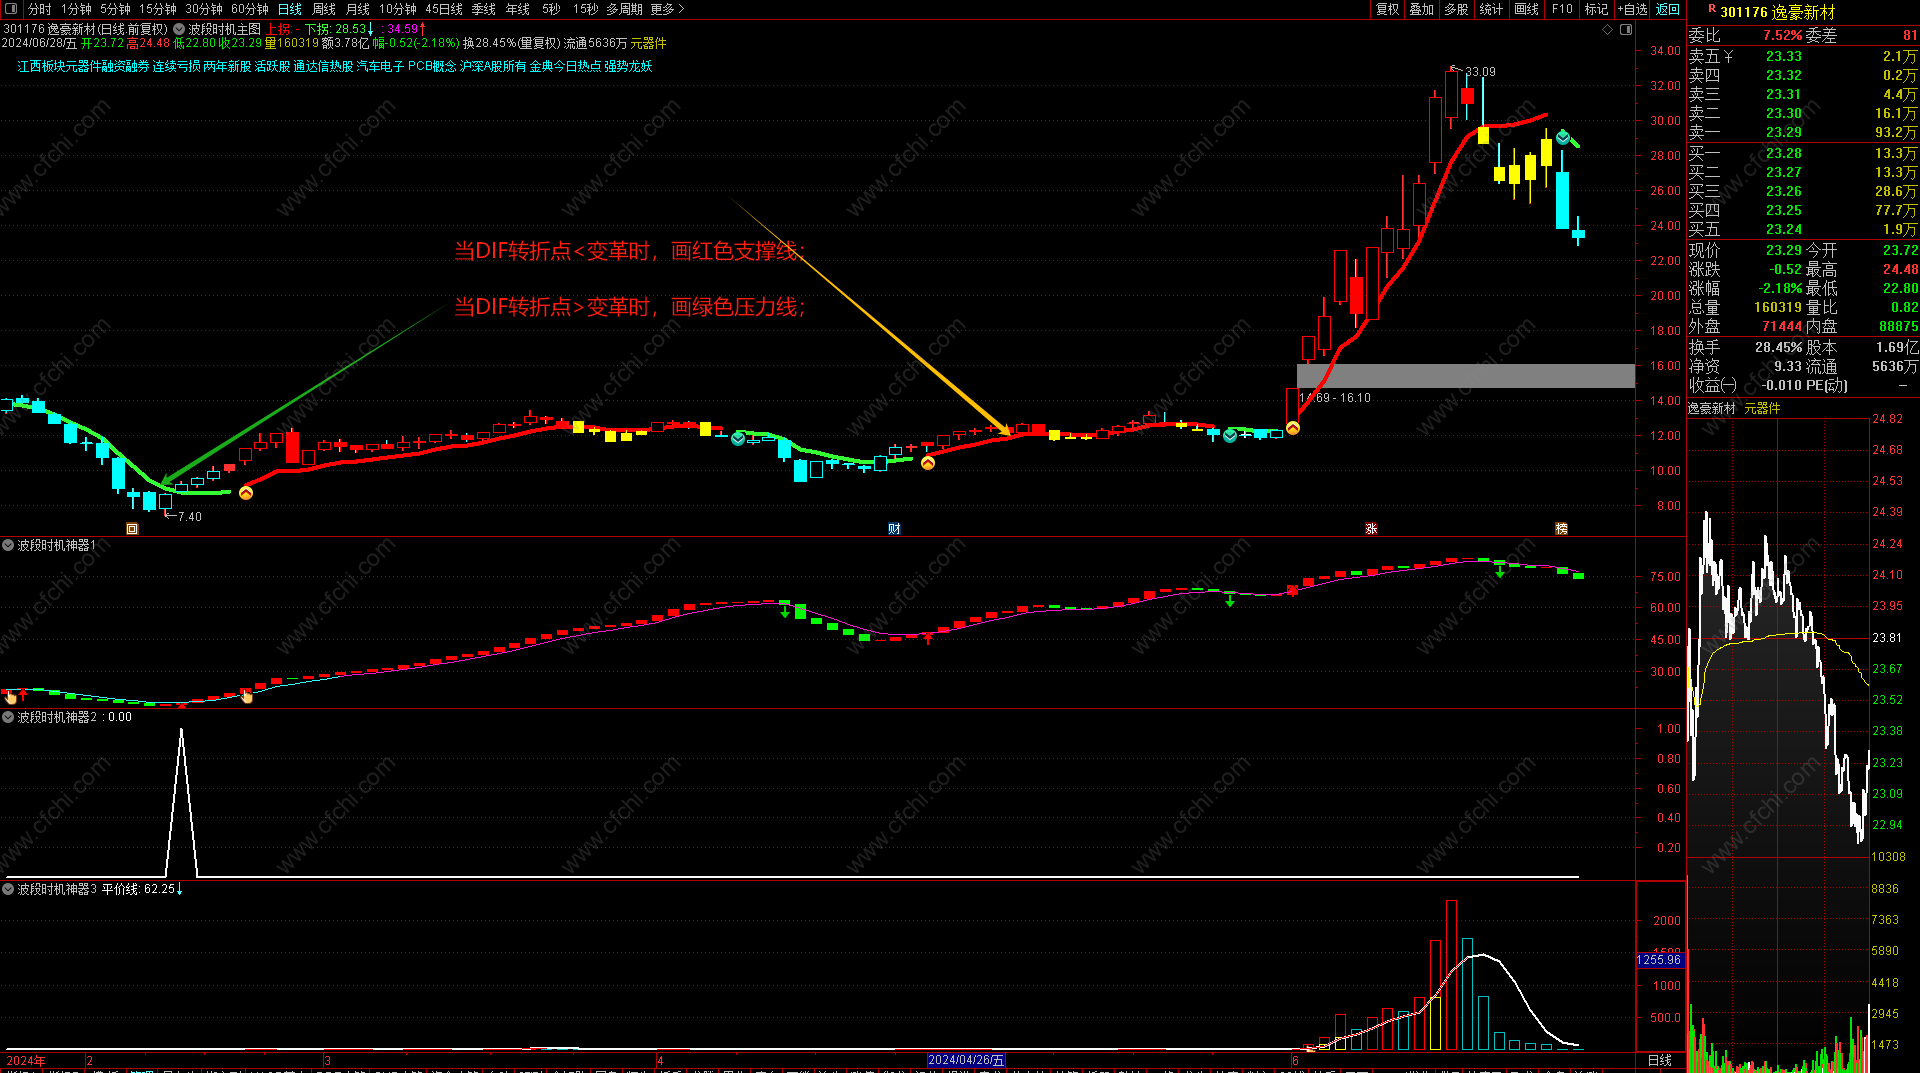
Task: Select the 15秒 period
Action: coord(586,9)
